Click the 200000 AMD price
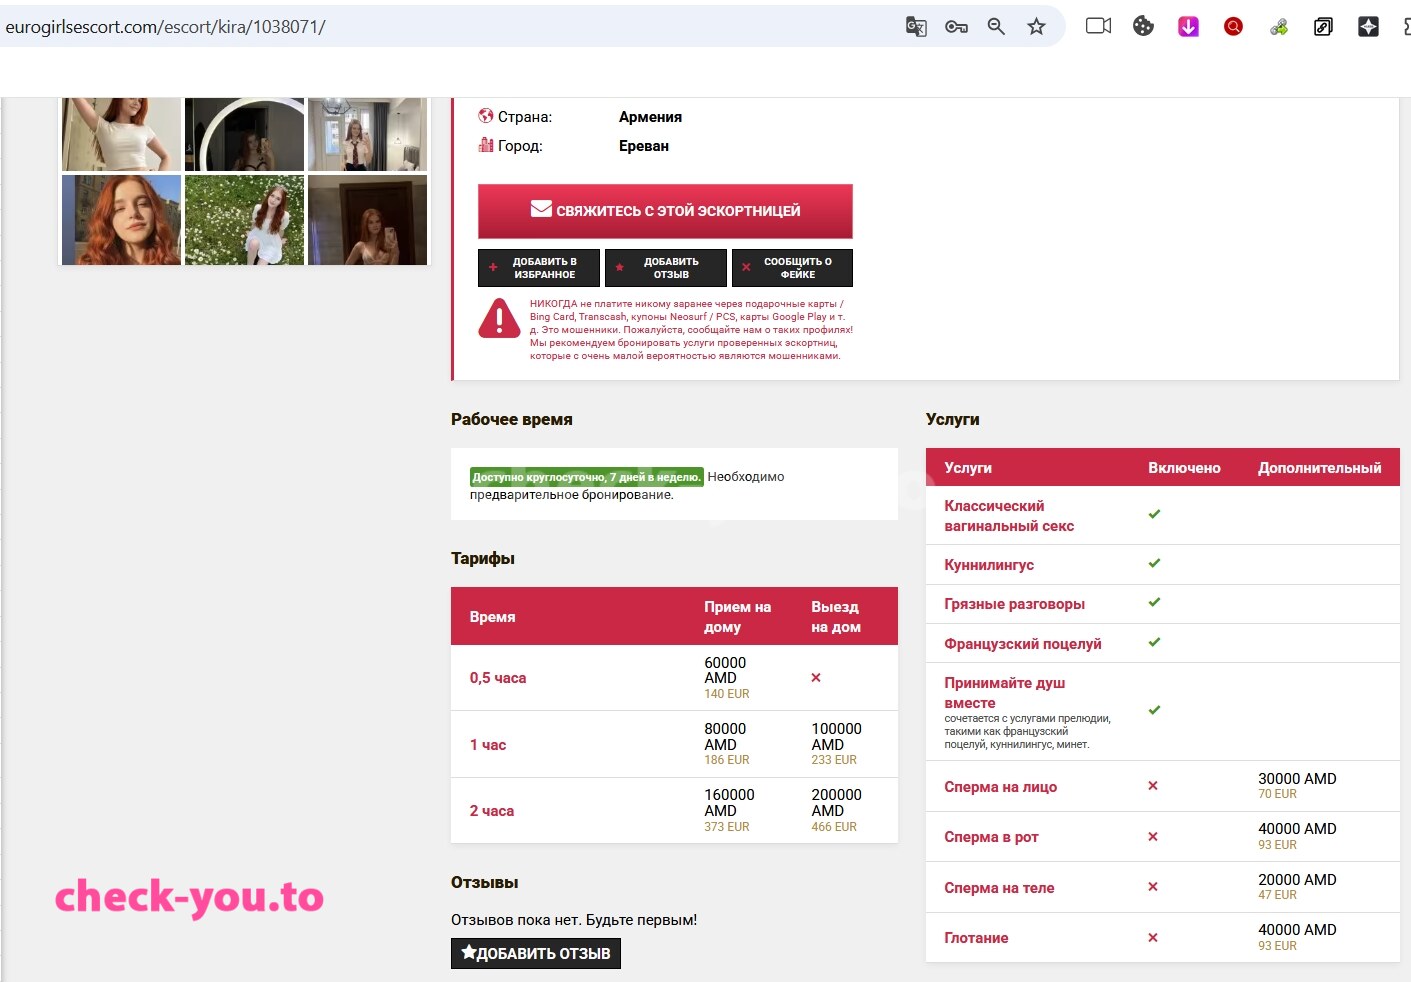1411x982 pixels. tap(836, 803)
